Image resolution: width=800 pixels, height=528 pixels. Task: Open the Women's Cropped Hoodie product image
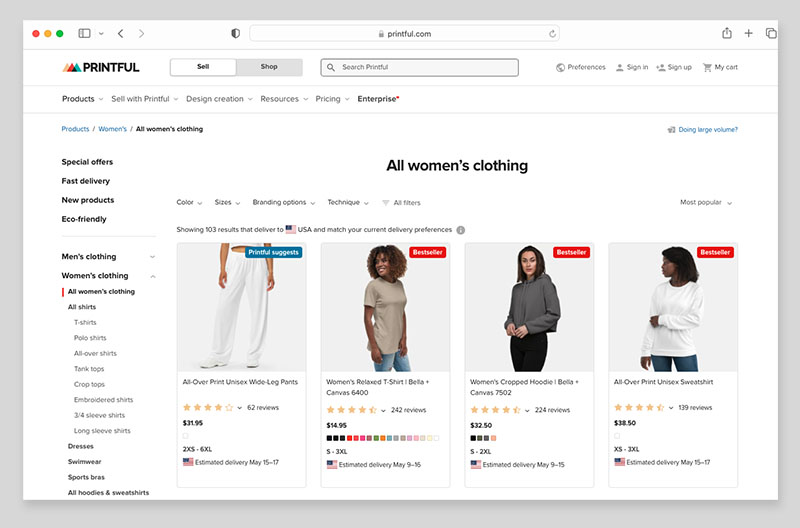(x=529, y=308)
